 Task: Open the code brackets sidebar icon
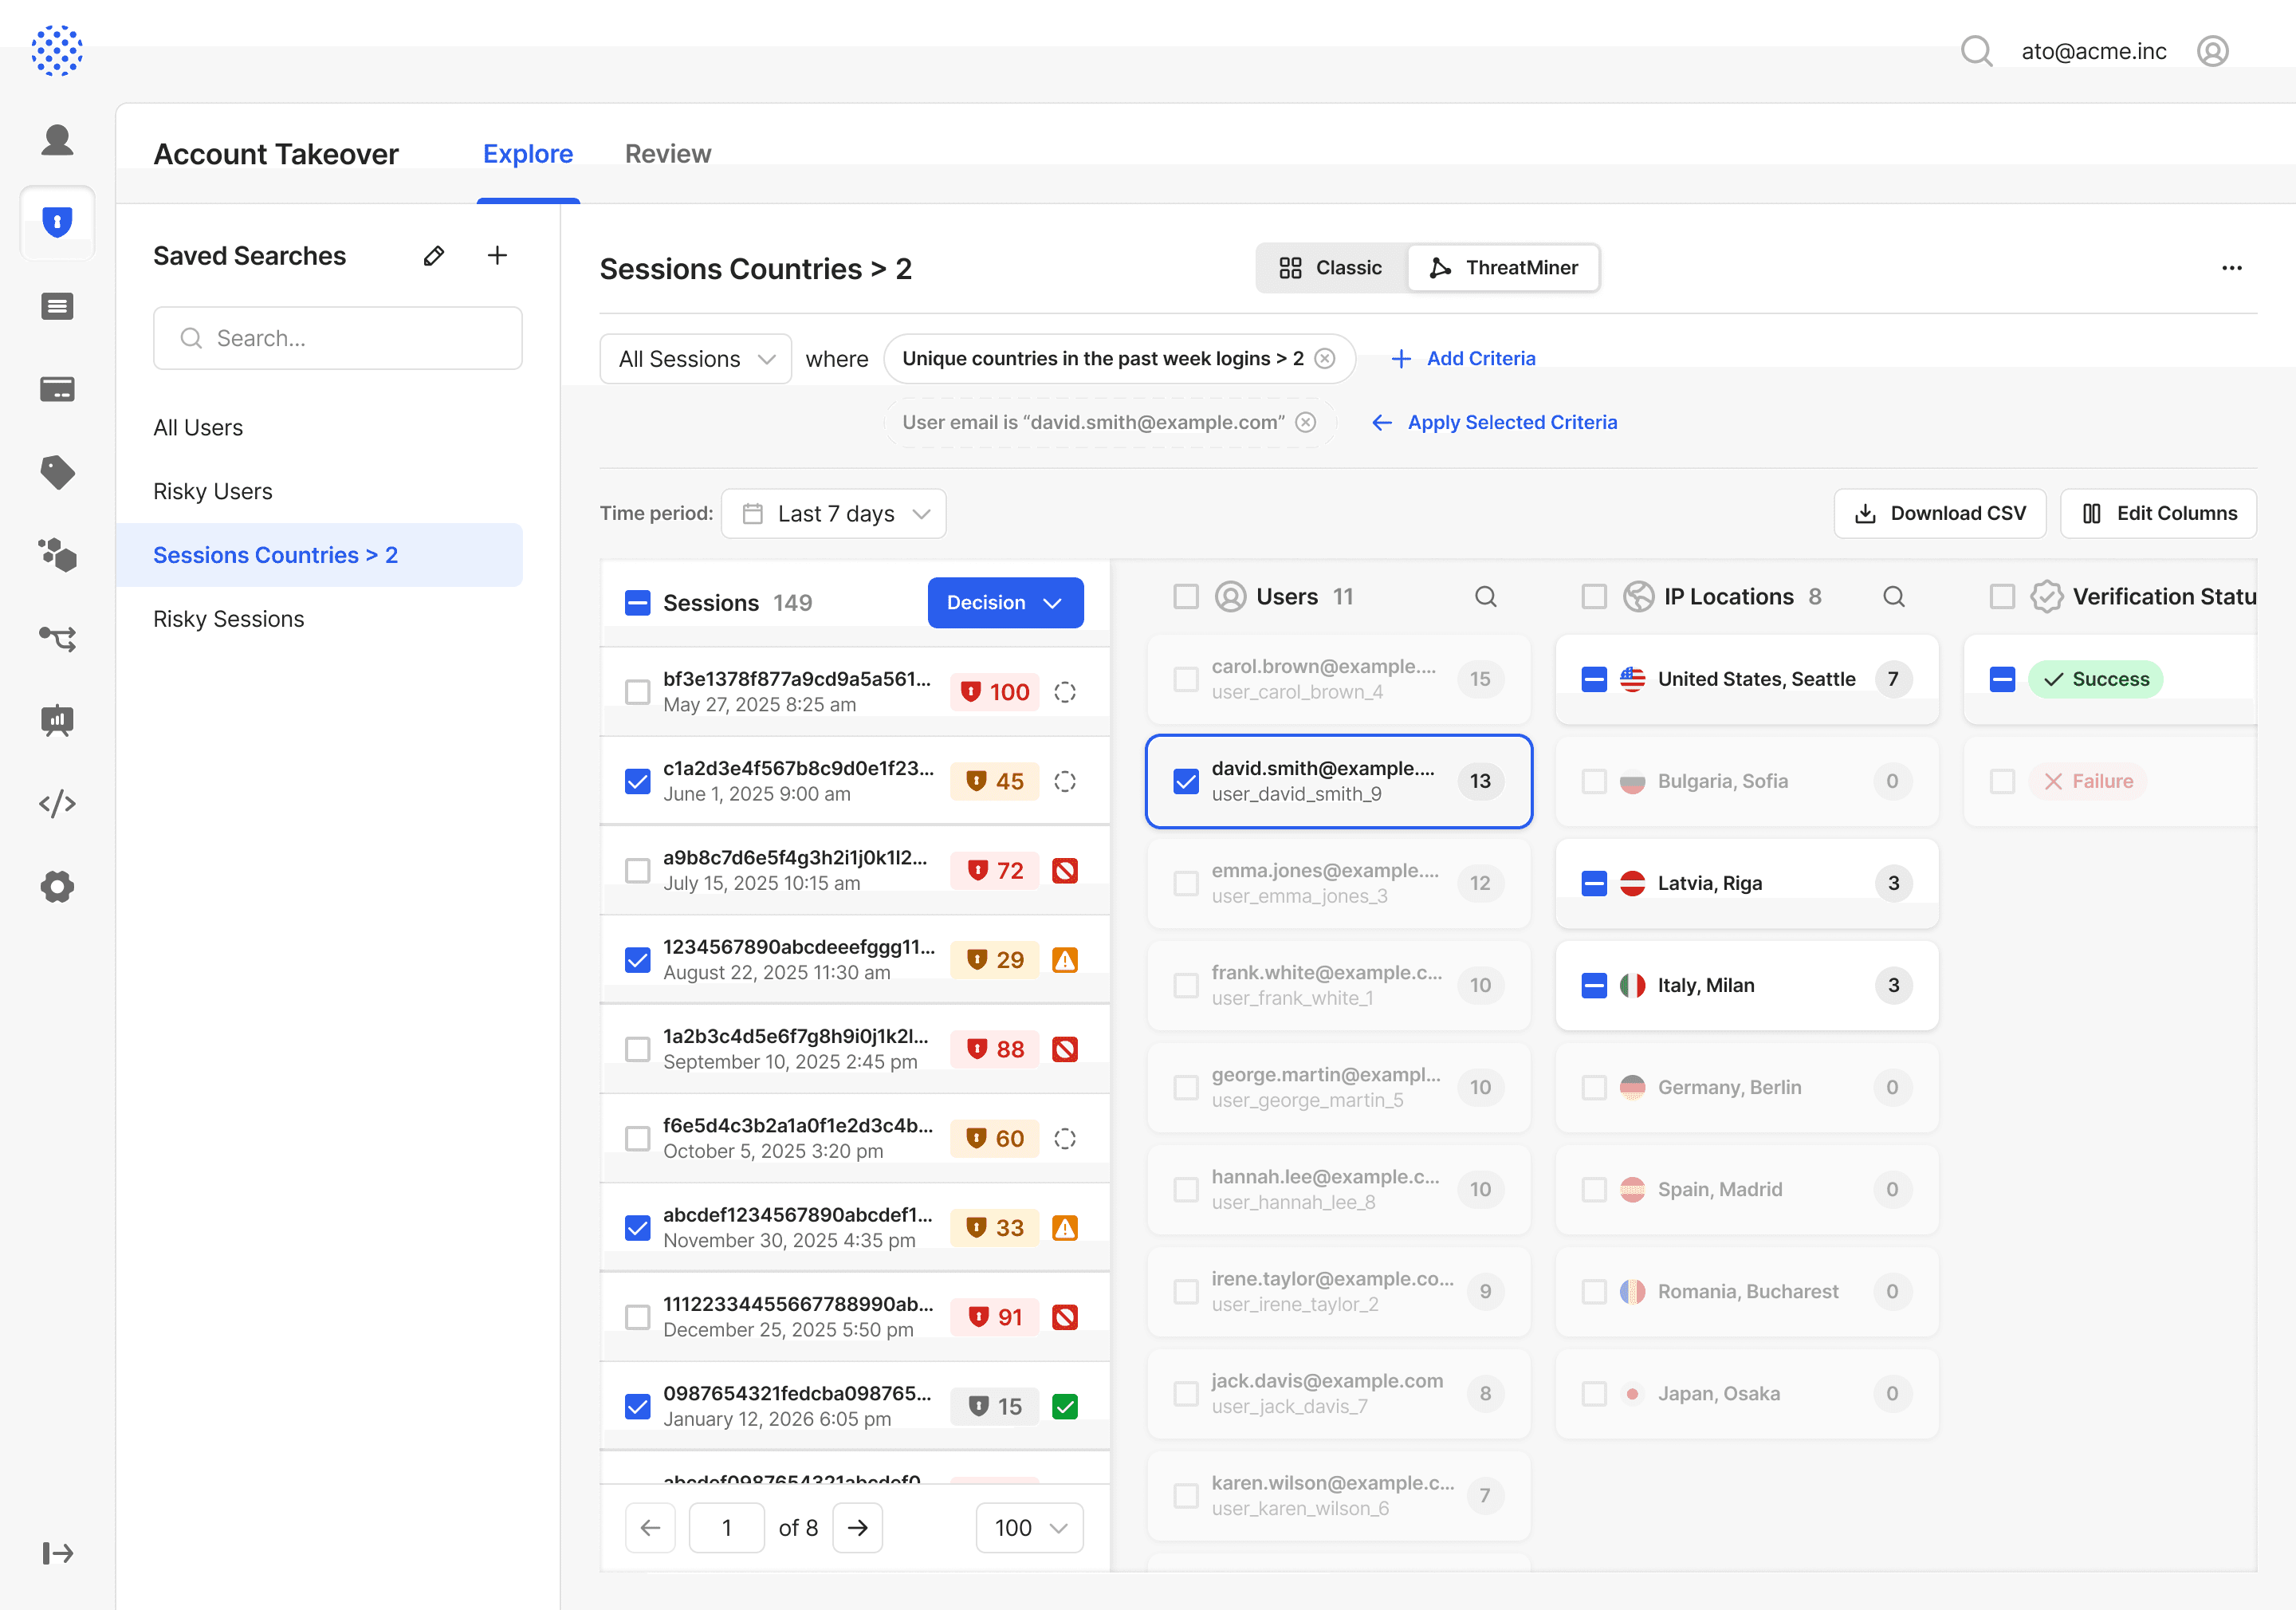(x=57, y=803)
